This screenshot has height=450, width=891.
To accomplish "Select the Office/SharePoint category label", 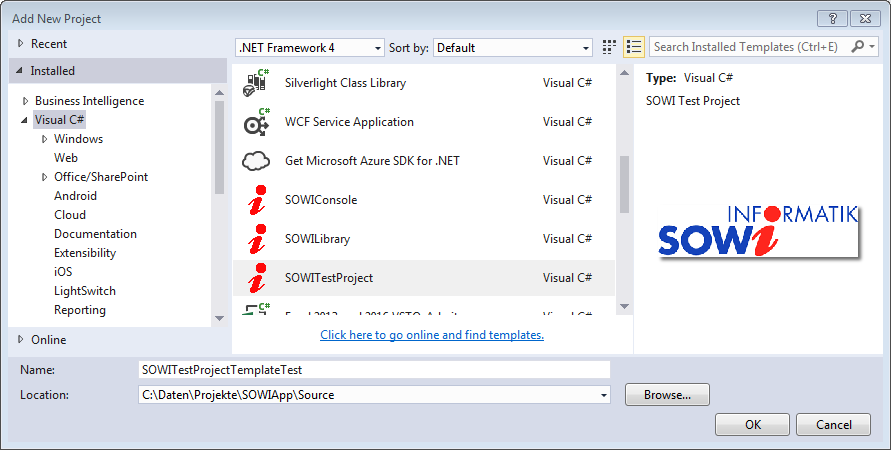I will [101, 177].
